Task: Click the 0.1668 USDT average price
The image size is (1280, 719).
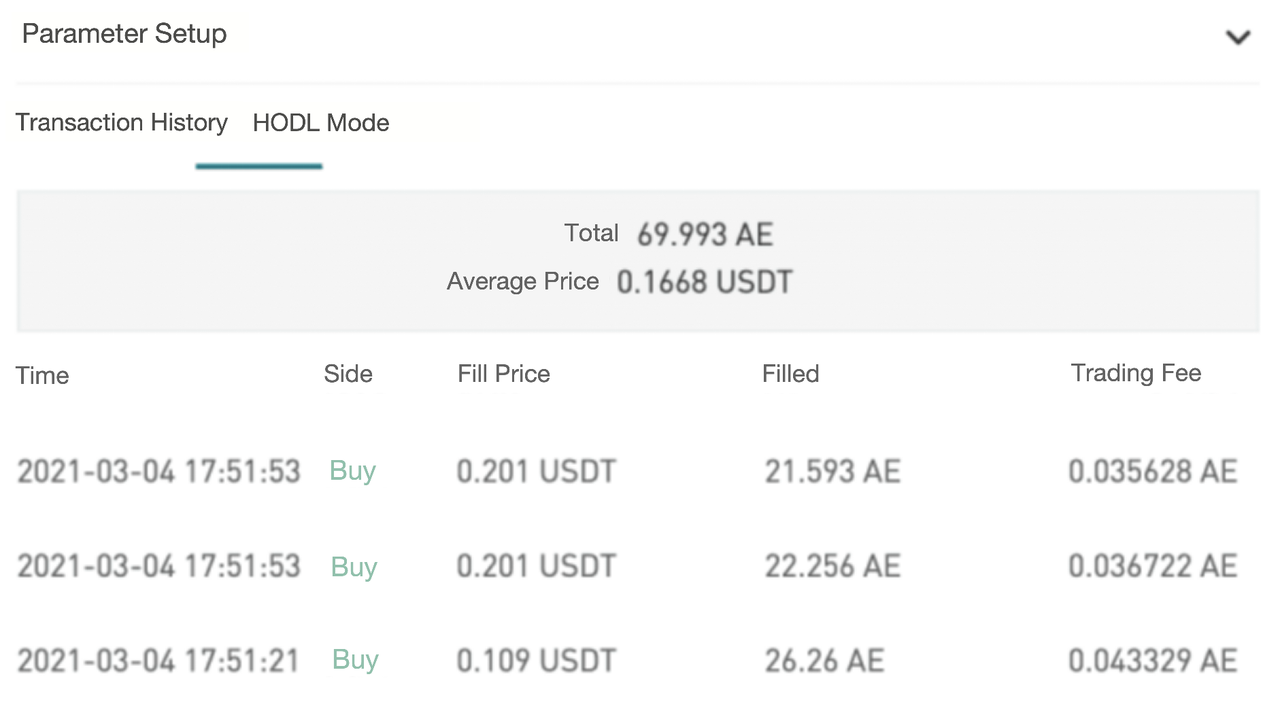Action: (x=704, y=282)
